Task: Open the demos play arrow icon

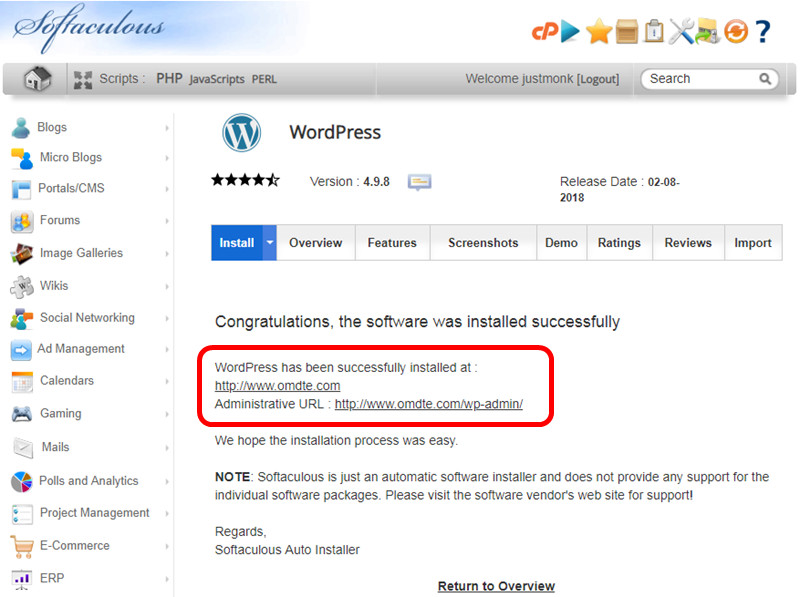Action: pyautogui.click(x=570, y=31)
